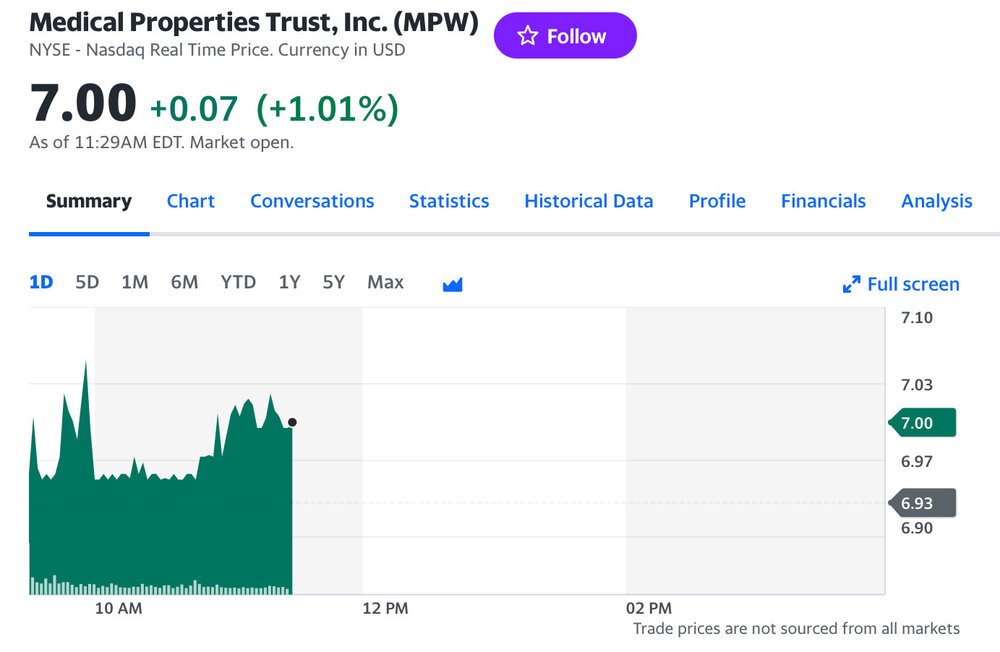Select the Summary tab
The image size is (1000, 652).
coord(89,201)
